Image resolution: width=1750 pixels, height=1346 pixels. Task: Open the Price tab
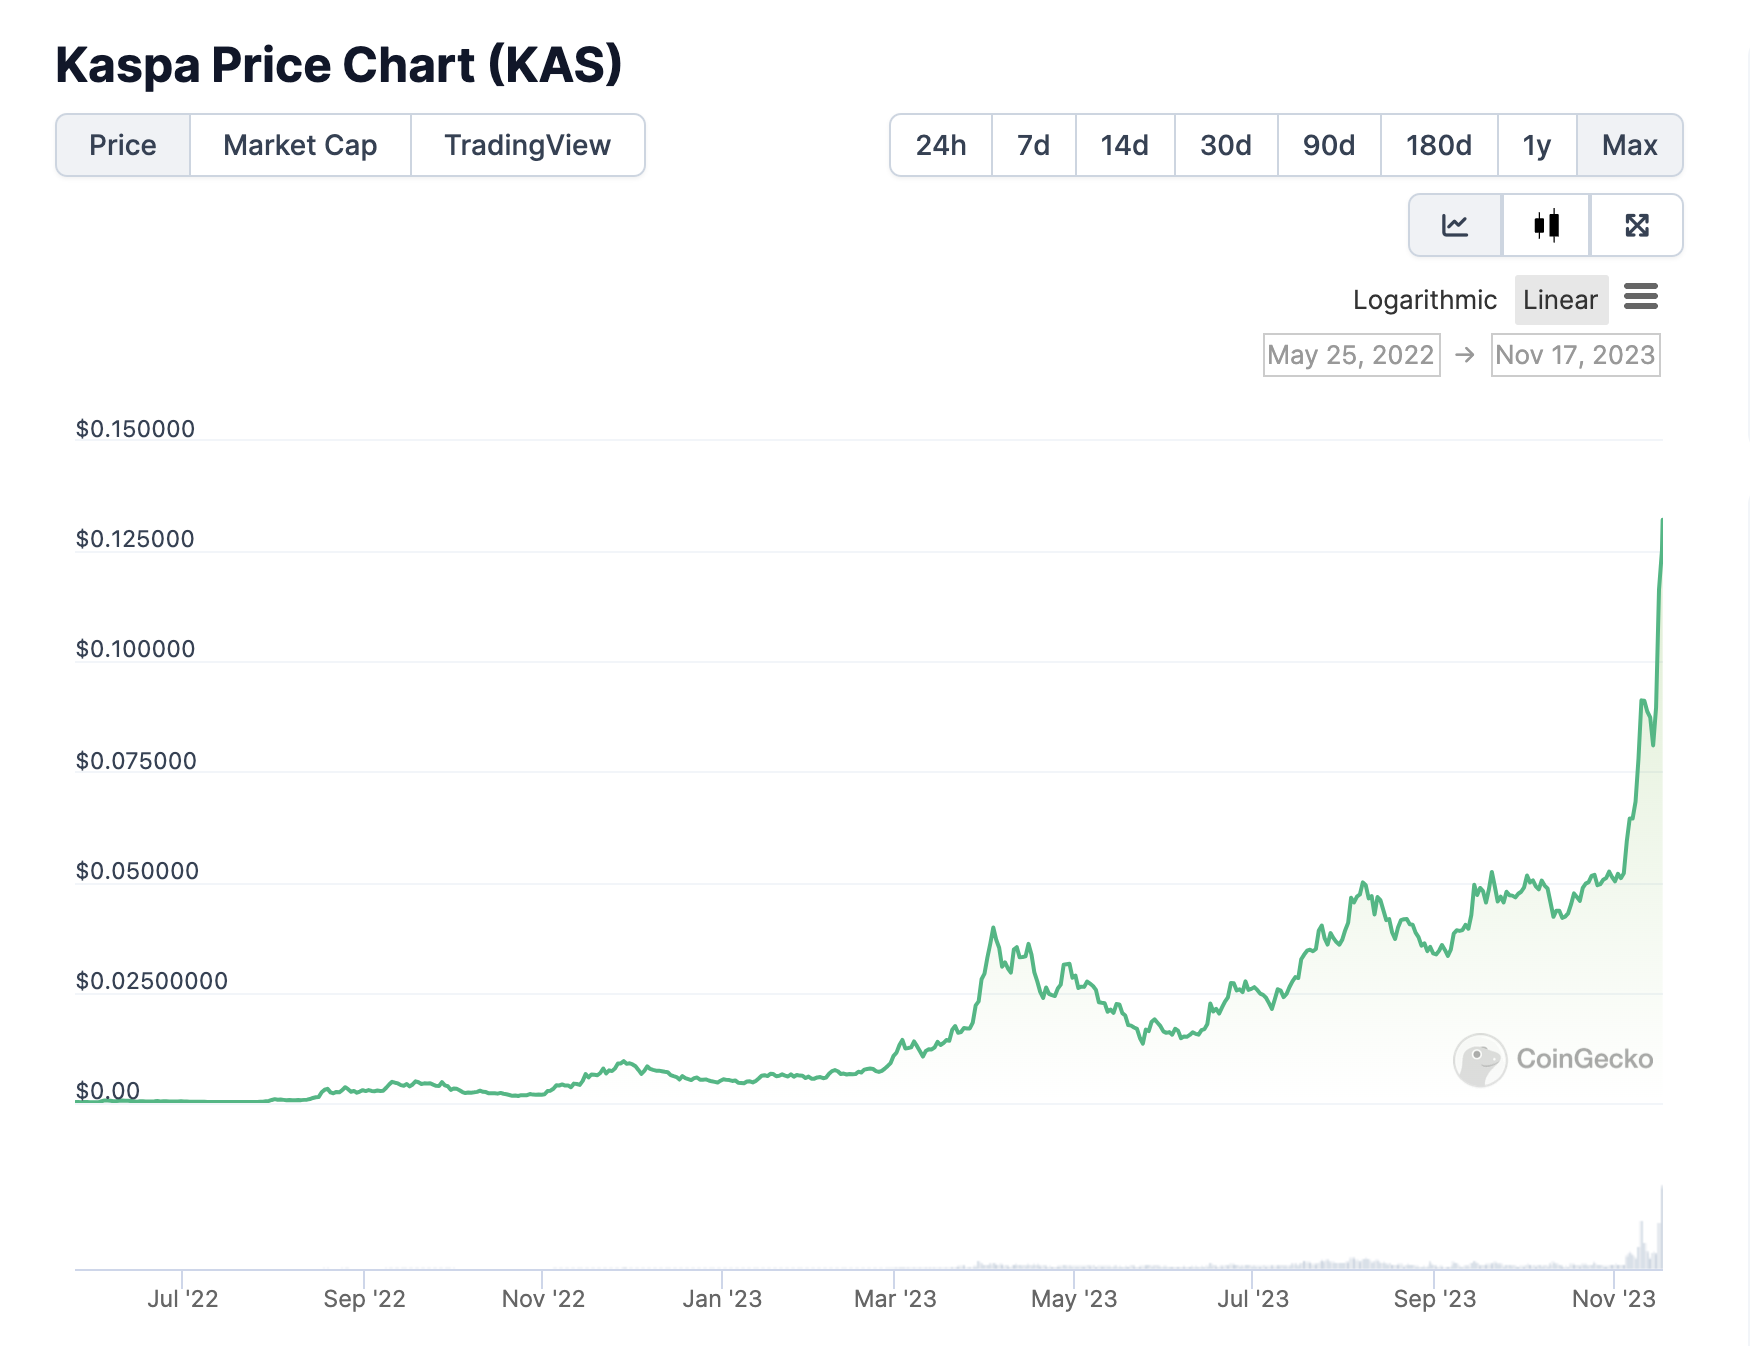(123, 145)
